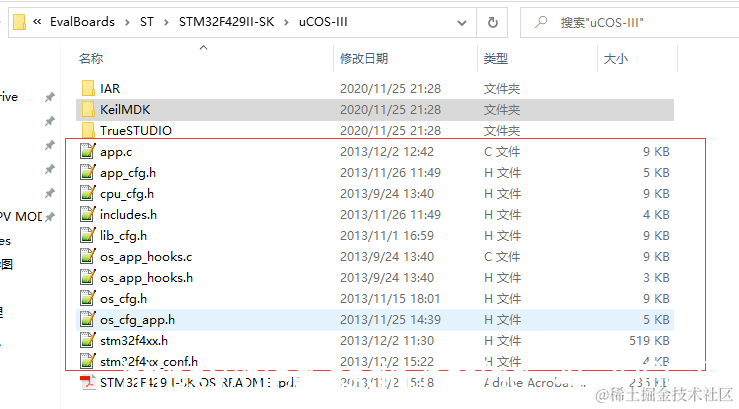The height and width of the screenshot is (409, 739).
Task: Click the 519 KB size value
Action: pyautogui.click(x=649, y=341)
